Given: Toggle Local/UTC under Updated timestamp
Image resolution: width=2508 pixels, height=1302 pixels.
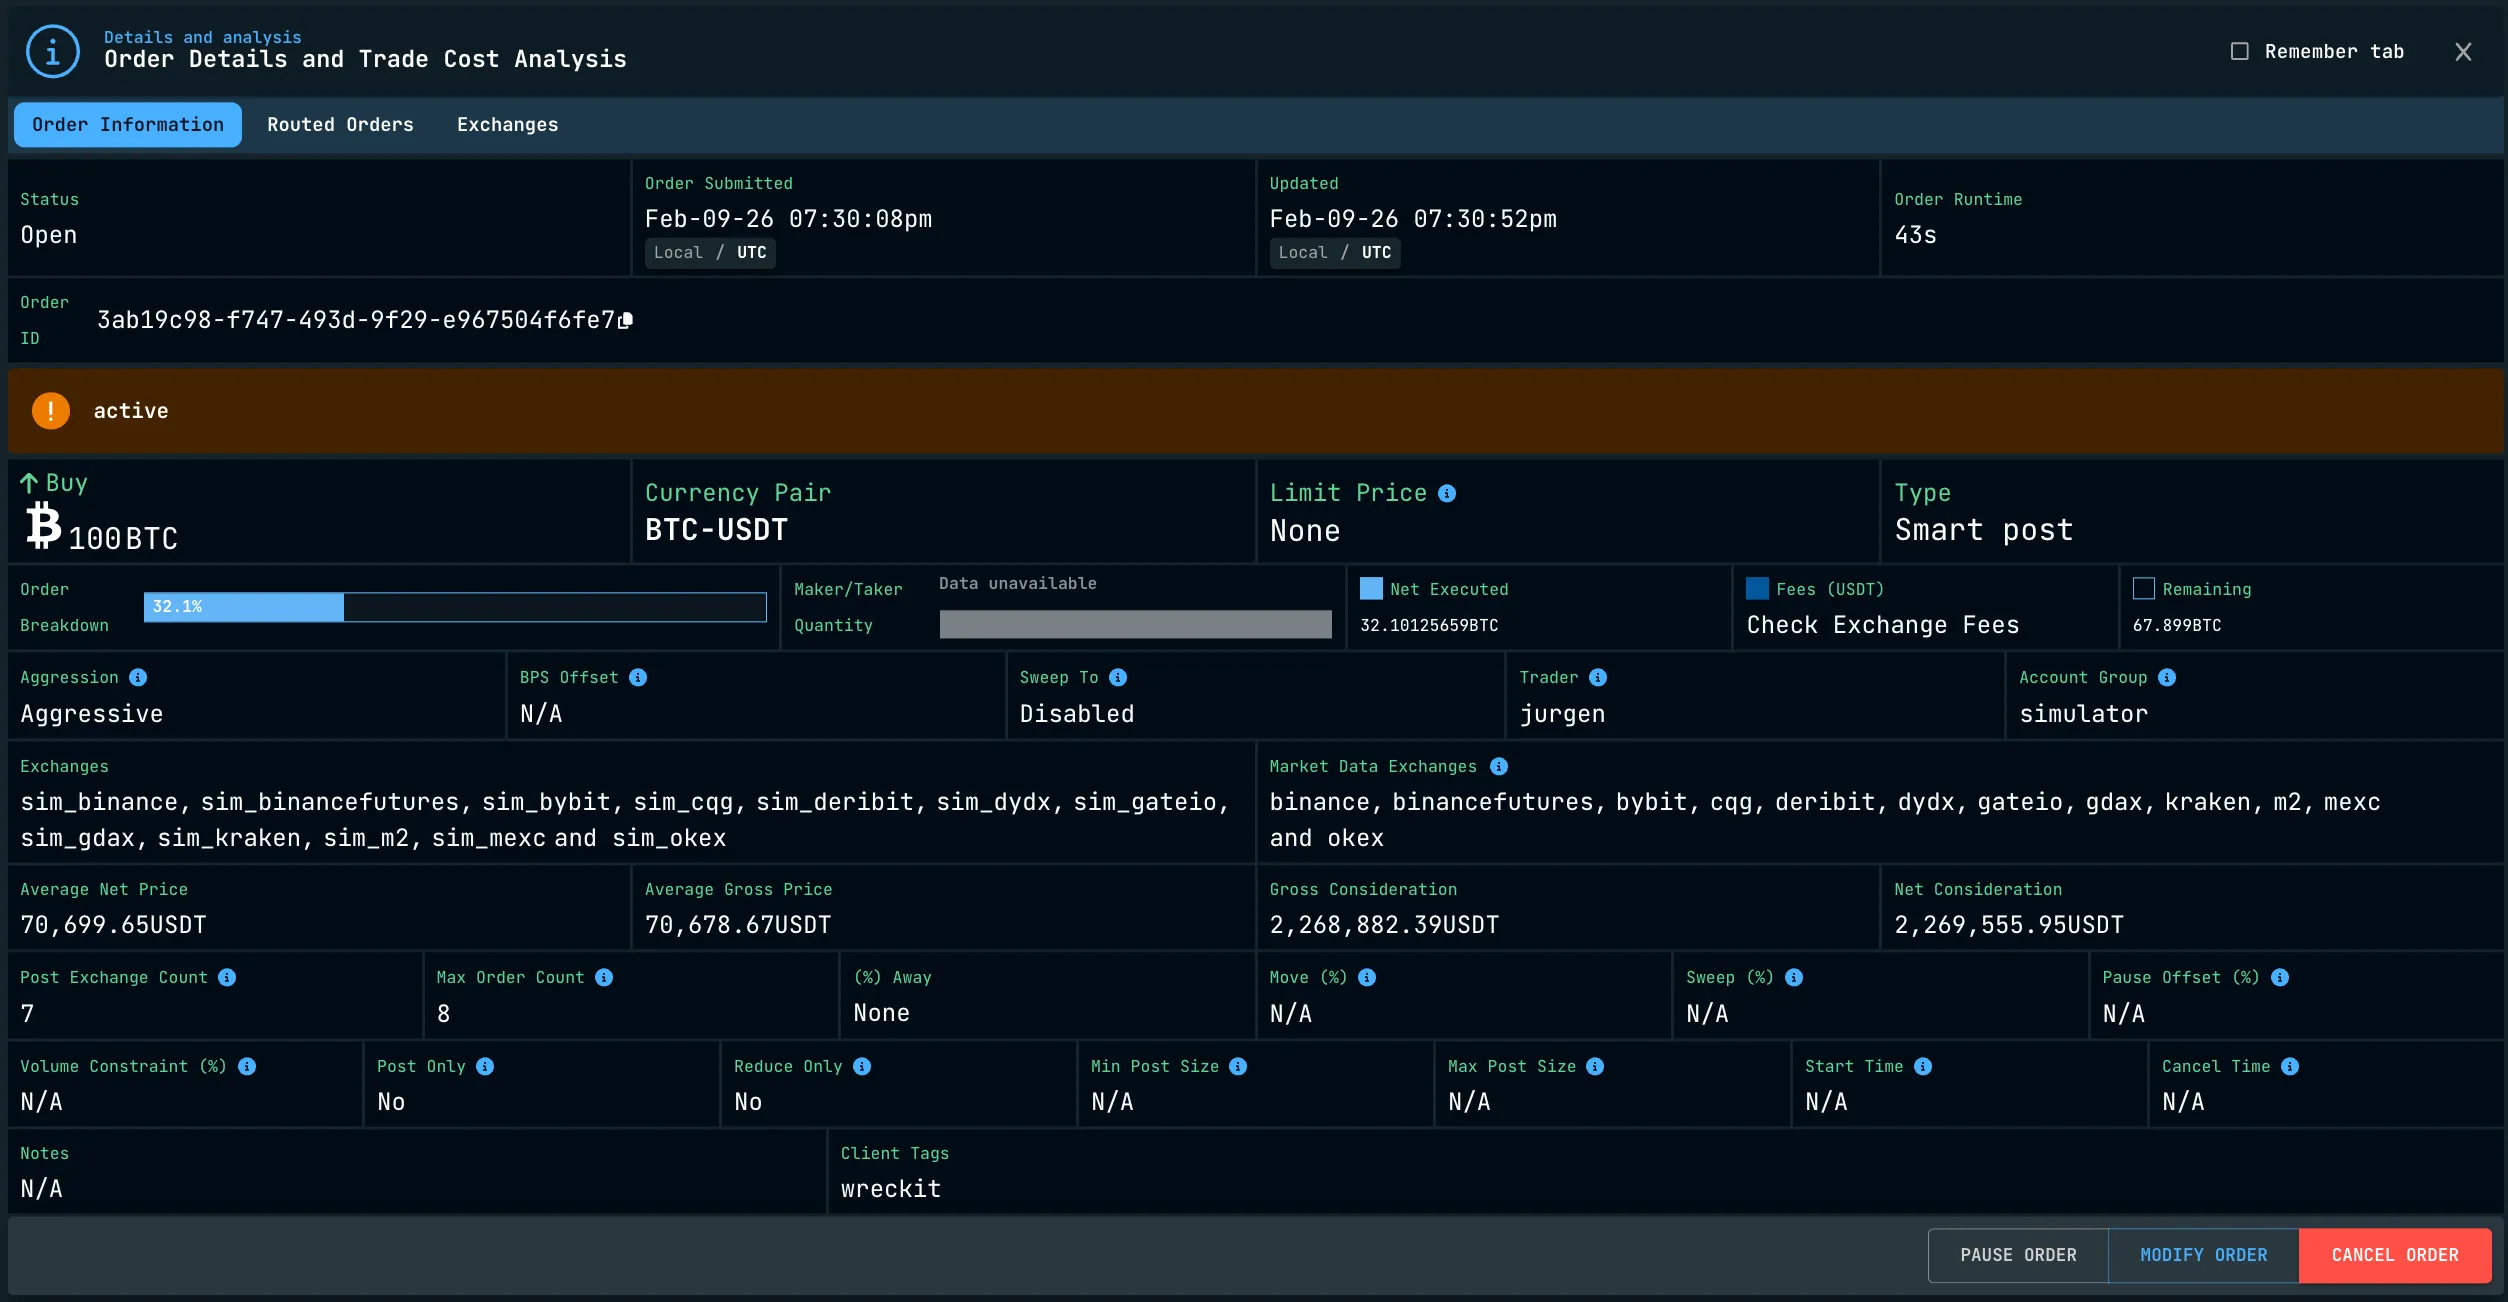Looking at the screenshot, I should click(x=1335, y=253).
